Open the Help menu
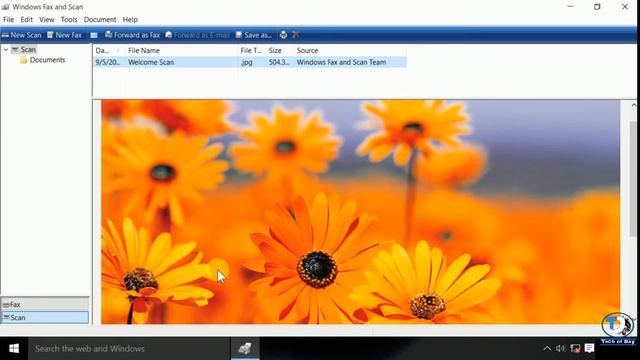 click(130, 20)
